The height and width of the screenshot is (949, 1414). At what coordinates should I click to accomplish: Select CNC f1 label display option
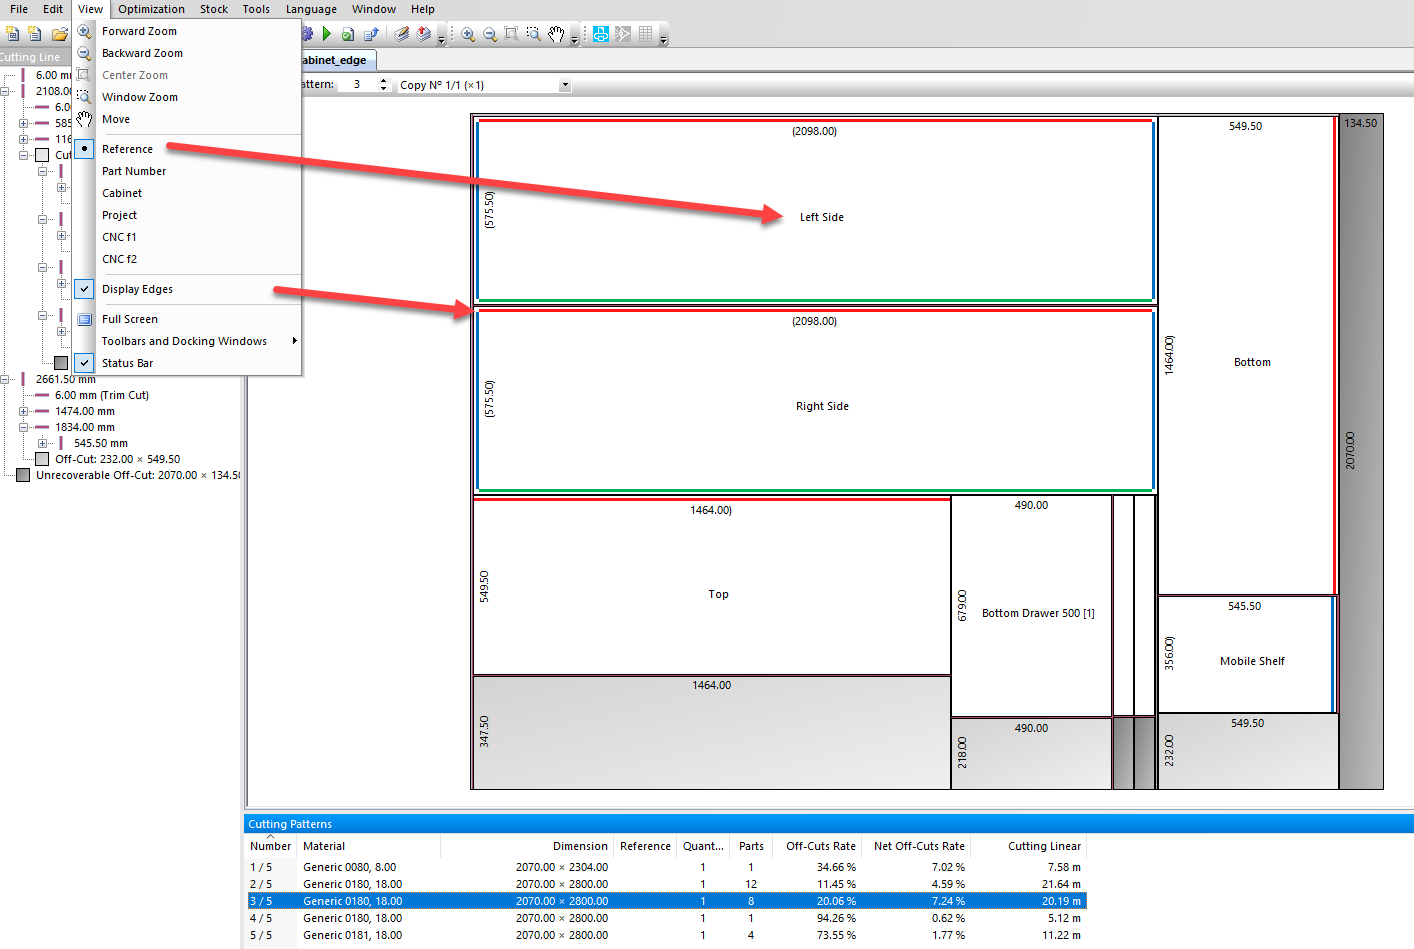(119, 237)
